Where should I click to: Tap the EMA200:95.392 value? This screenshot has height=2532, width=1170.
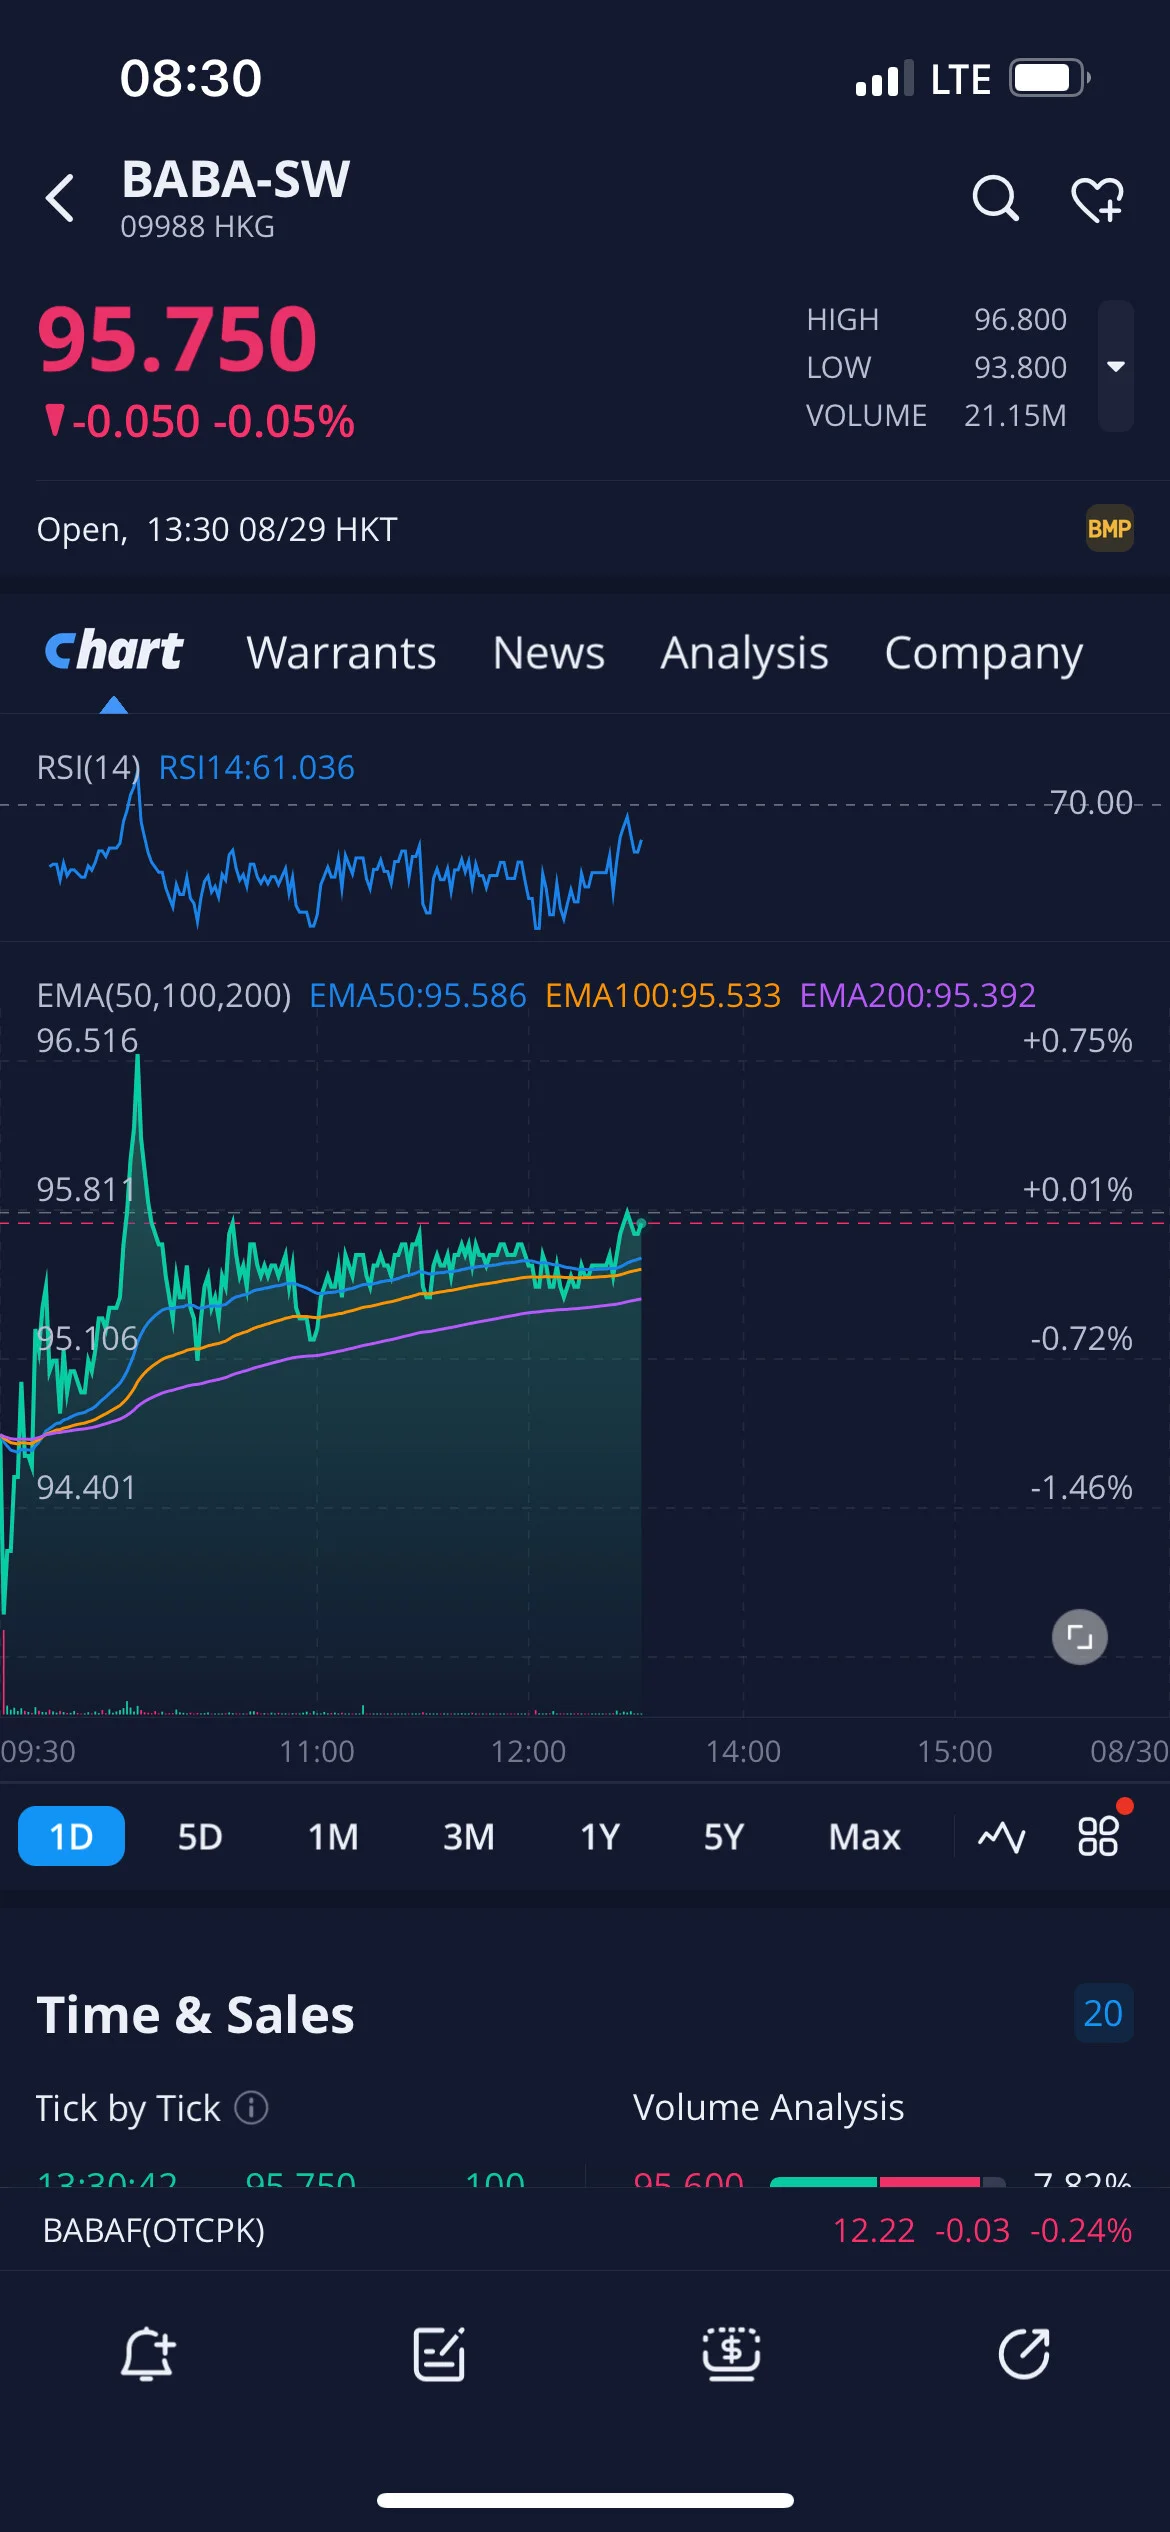point(918,995)
